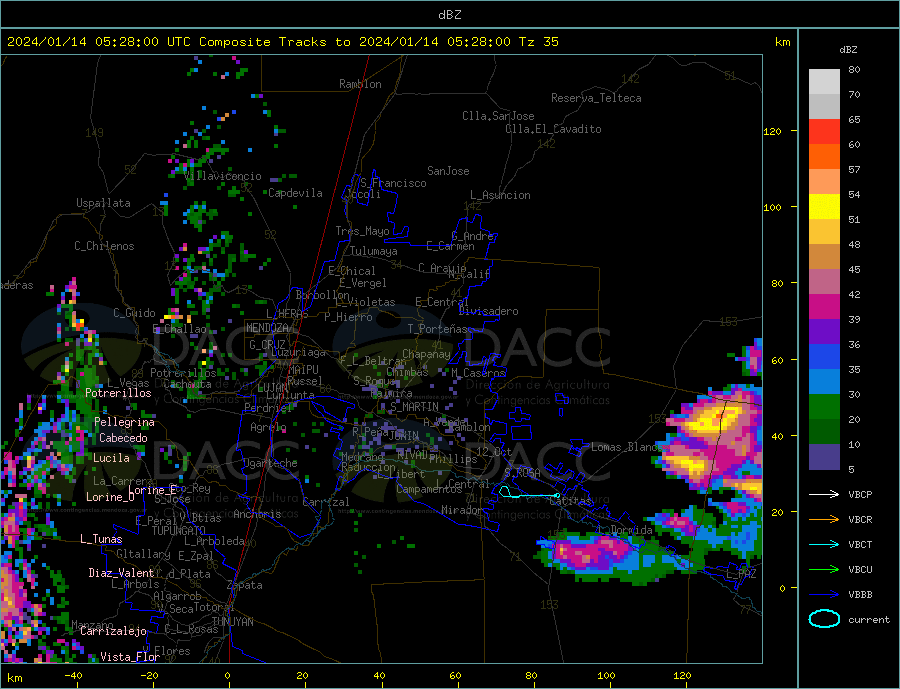Image resolution: width=900 pixels, height=689 pixels.
Task: Click the Villavicencio place label
Action: [x=223, y=176]
